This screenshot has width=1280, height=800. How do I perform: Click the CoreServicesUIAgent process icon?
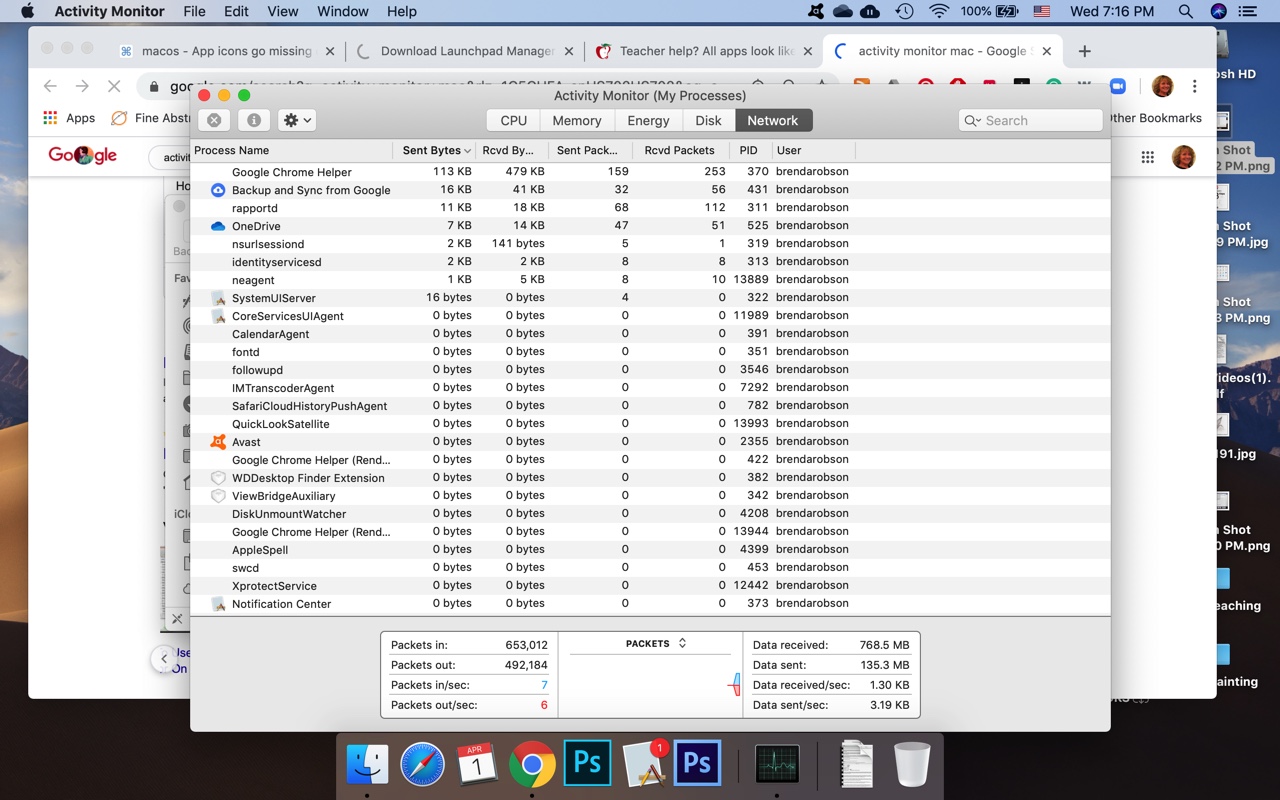click(218, 316)
